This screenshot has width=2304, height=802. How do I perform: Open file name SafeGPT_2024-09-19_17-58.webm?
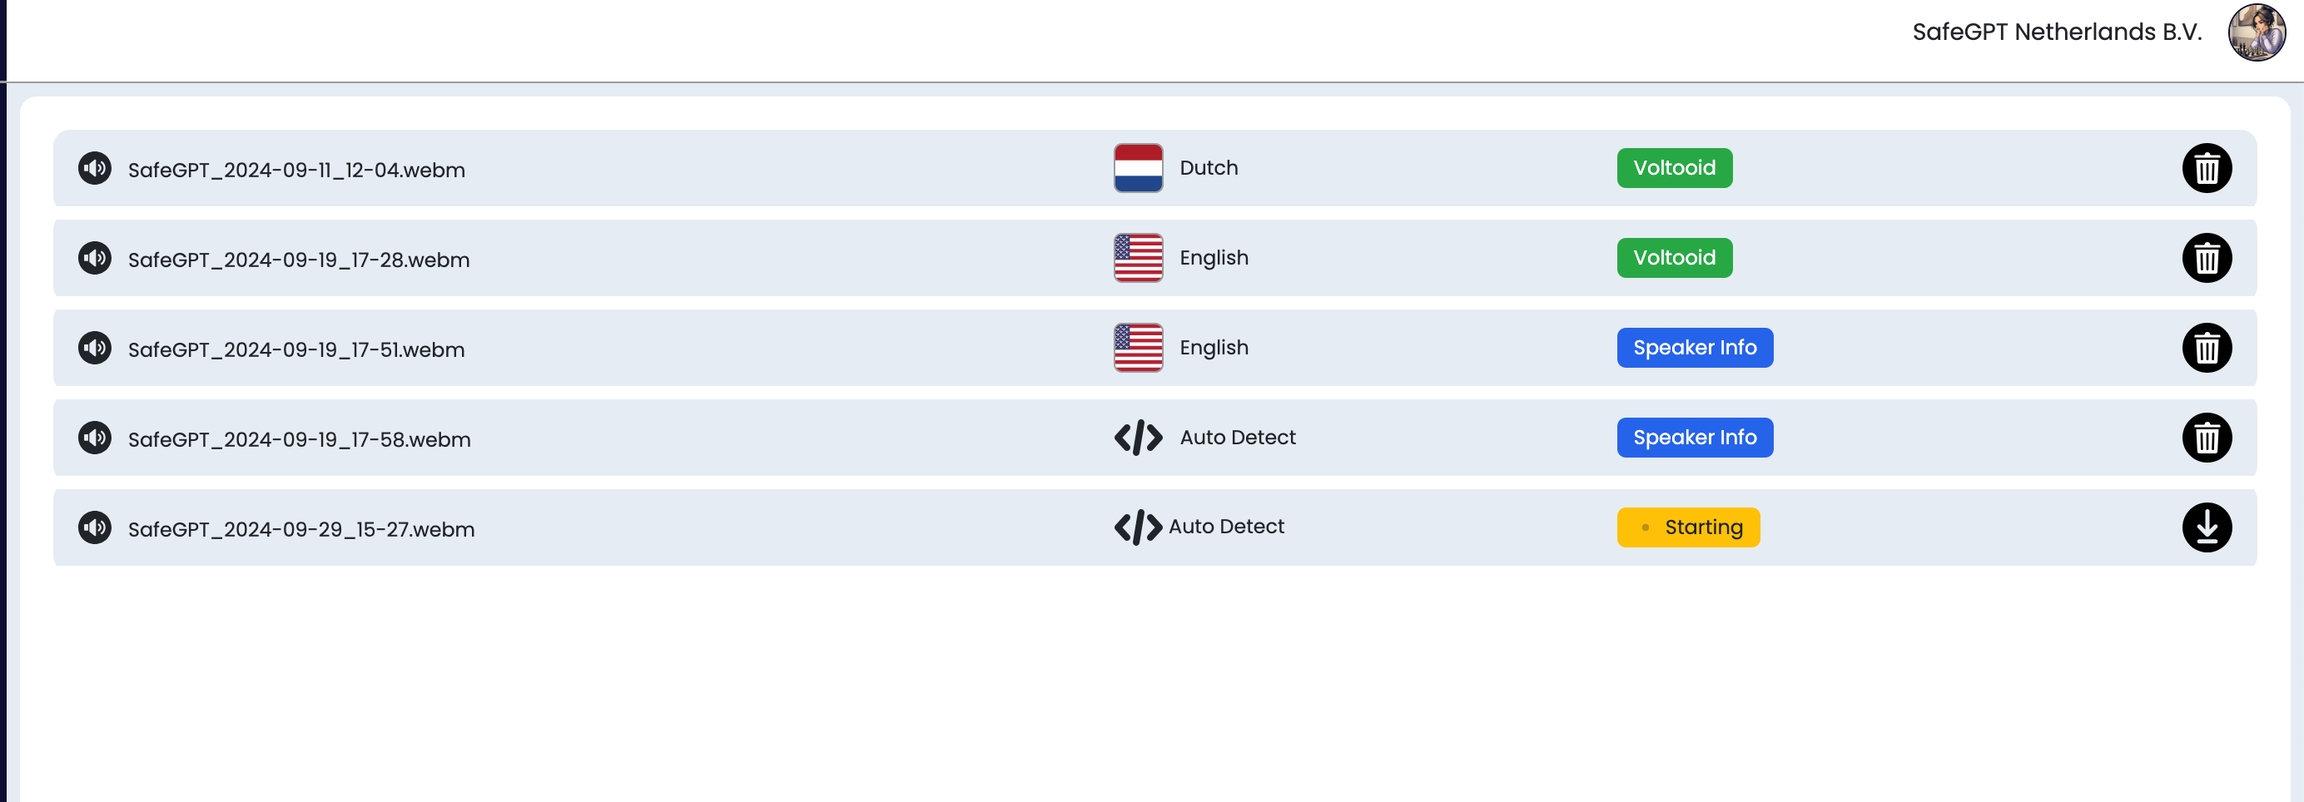pyautogui.click(x=299, y=440)
